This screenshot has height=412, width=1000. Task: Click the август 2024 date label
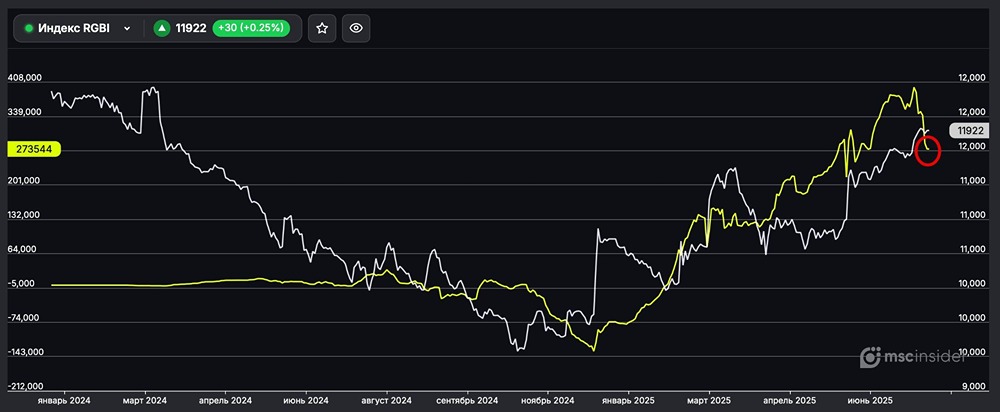tap(387, 399)
